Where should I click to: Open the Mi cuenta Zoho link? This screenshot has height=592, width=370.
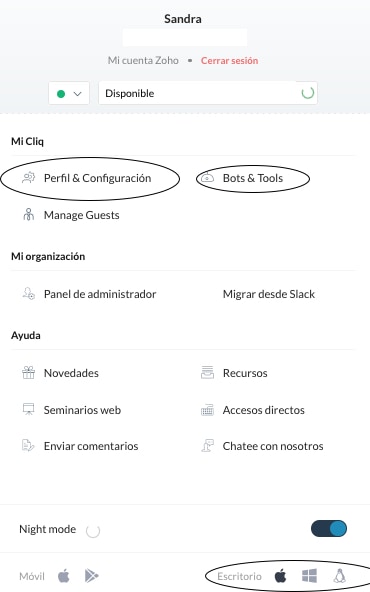coord(143,60)
